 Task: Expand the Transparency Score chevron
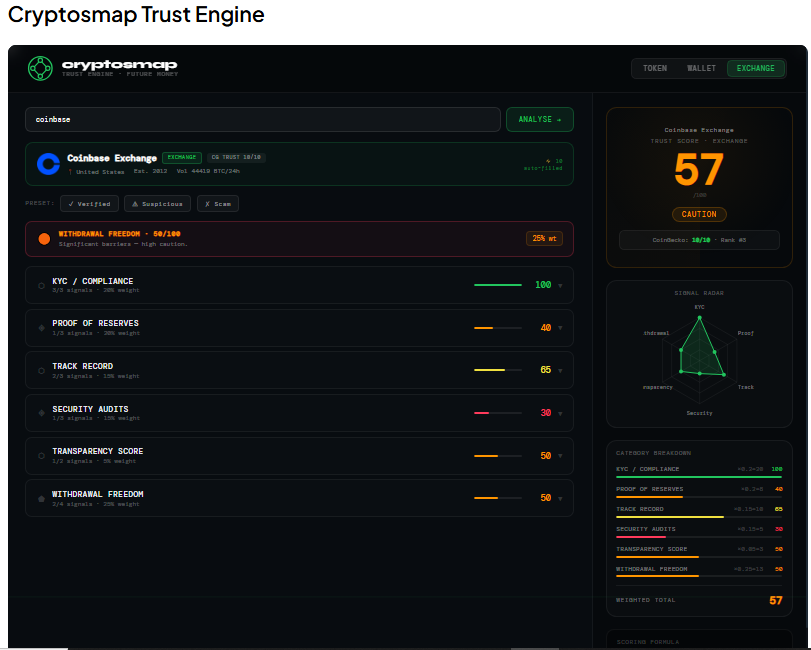tap(560, 456)
